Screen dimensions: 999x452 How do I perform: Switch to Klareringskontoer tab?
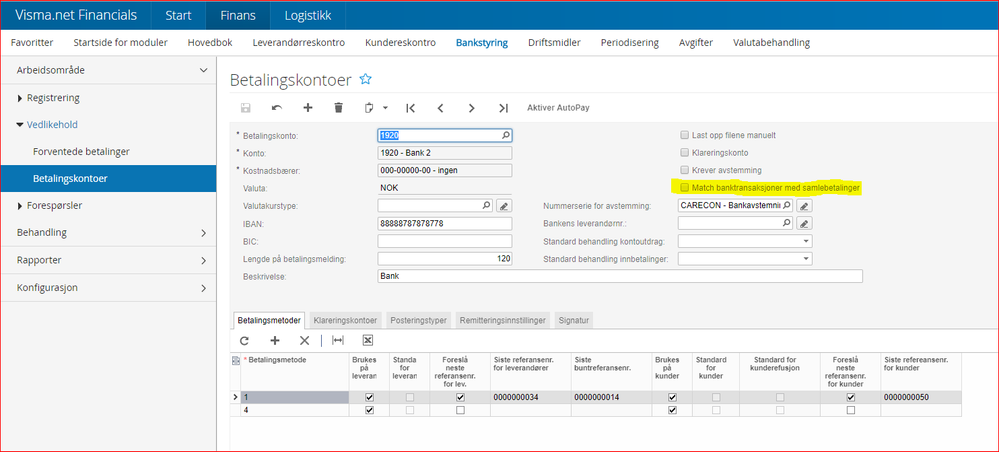(346, 321)
